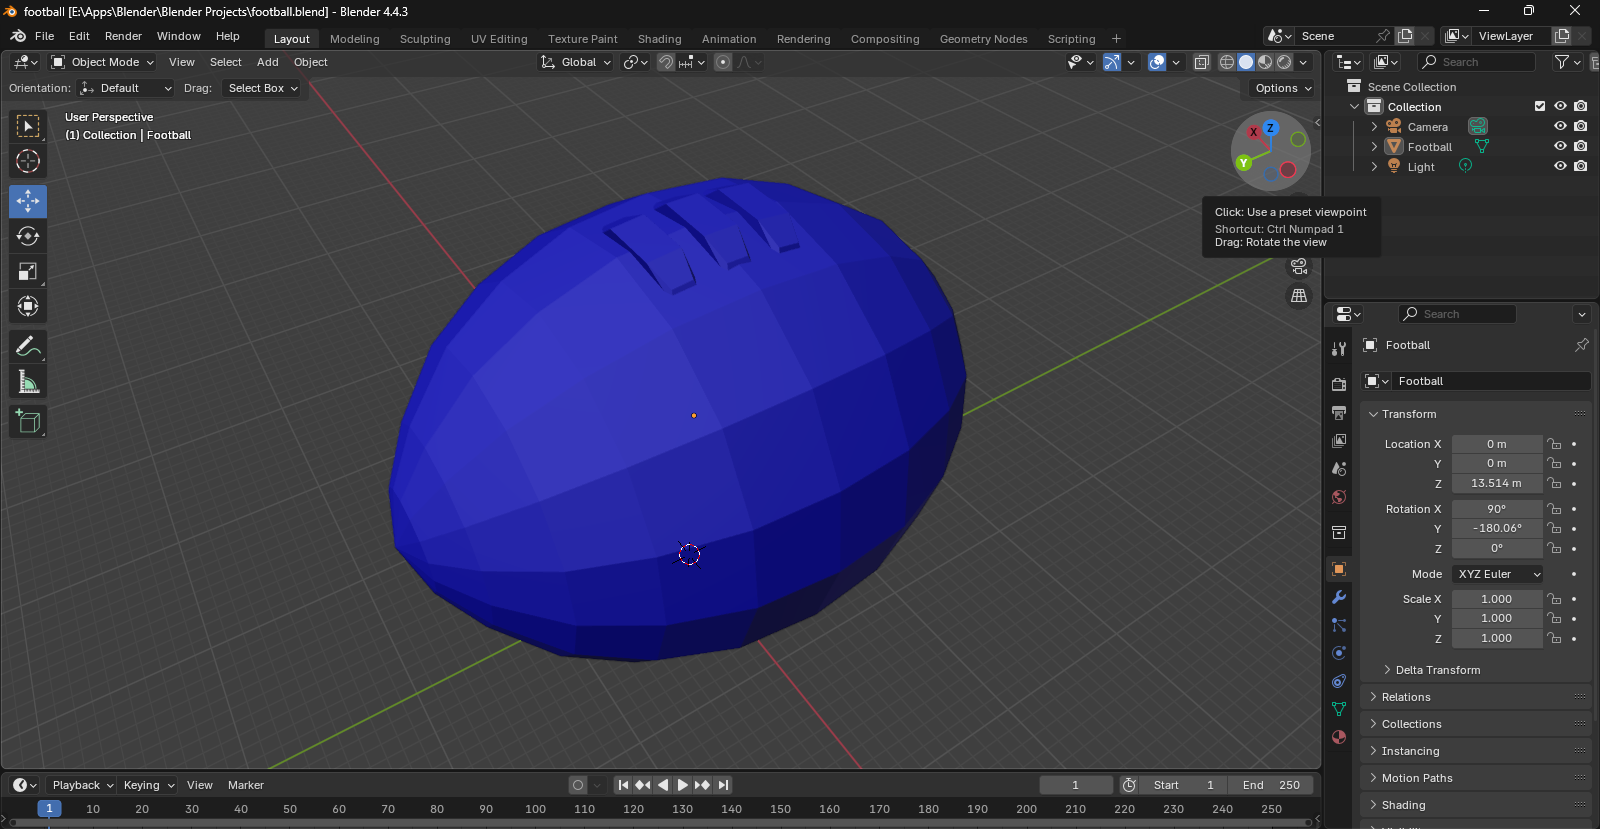
Task: Open the Options dropdown in viewport
Action: point(1283,88)
